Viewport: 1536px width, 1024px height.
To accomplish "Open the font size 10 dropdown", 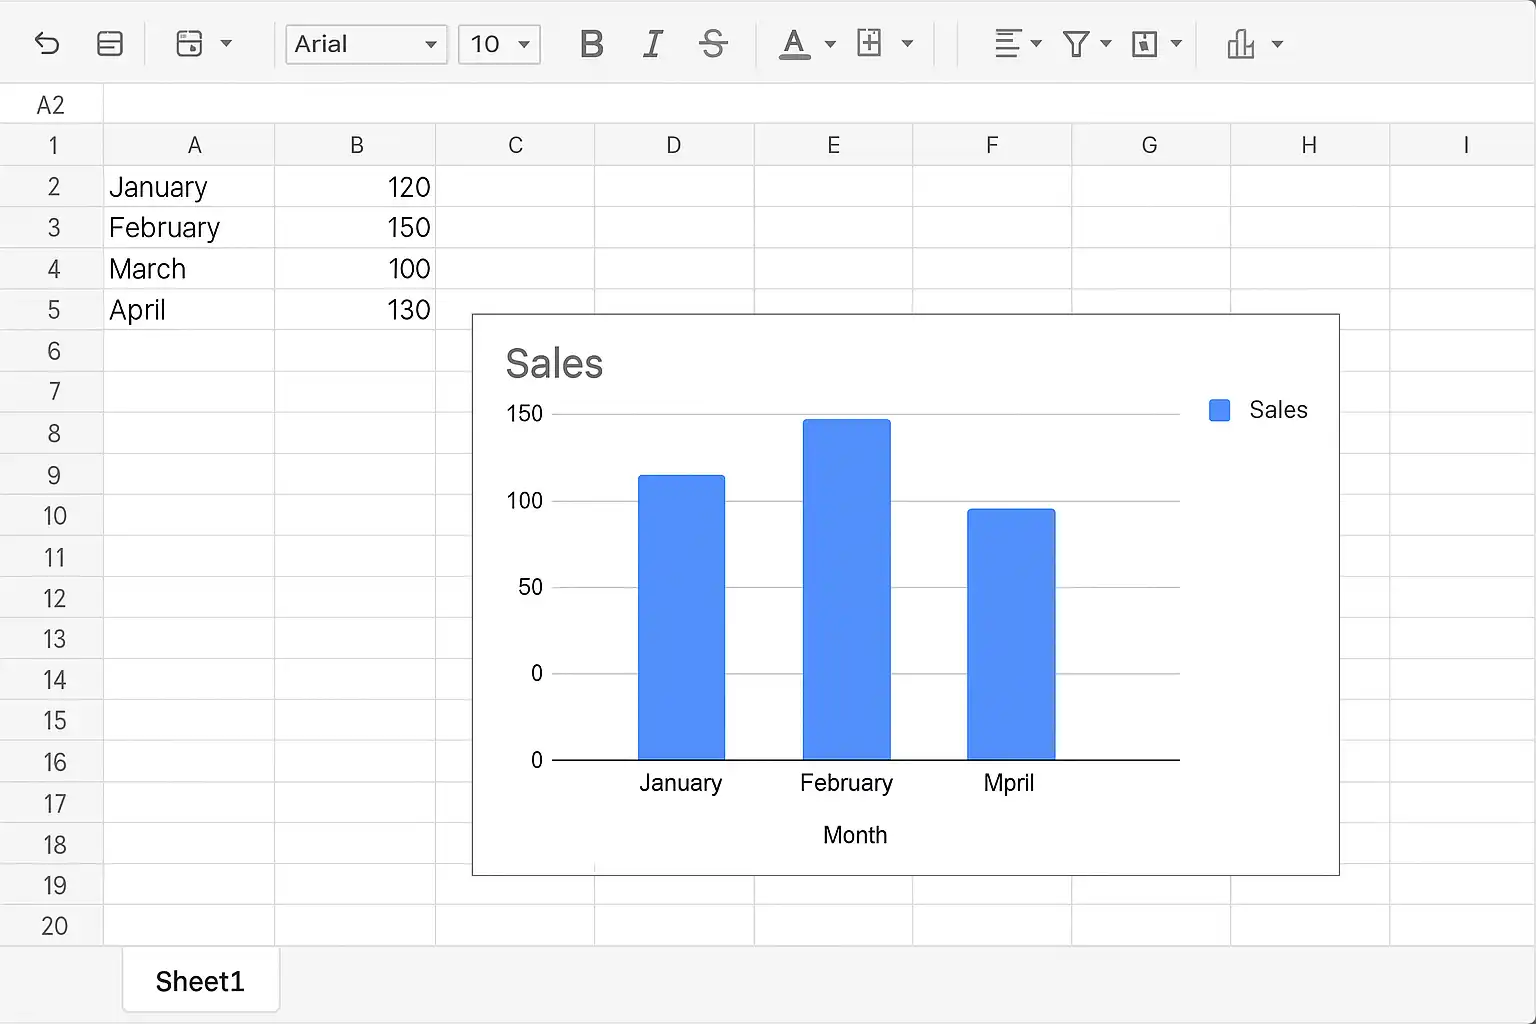I will point(499,44).
